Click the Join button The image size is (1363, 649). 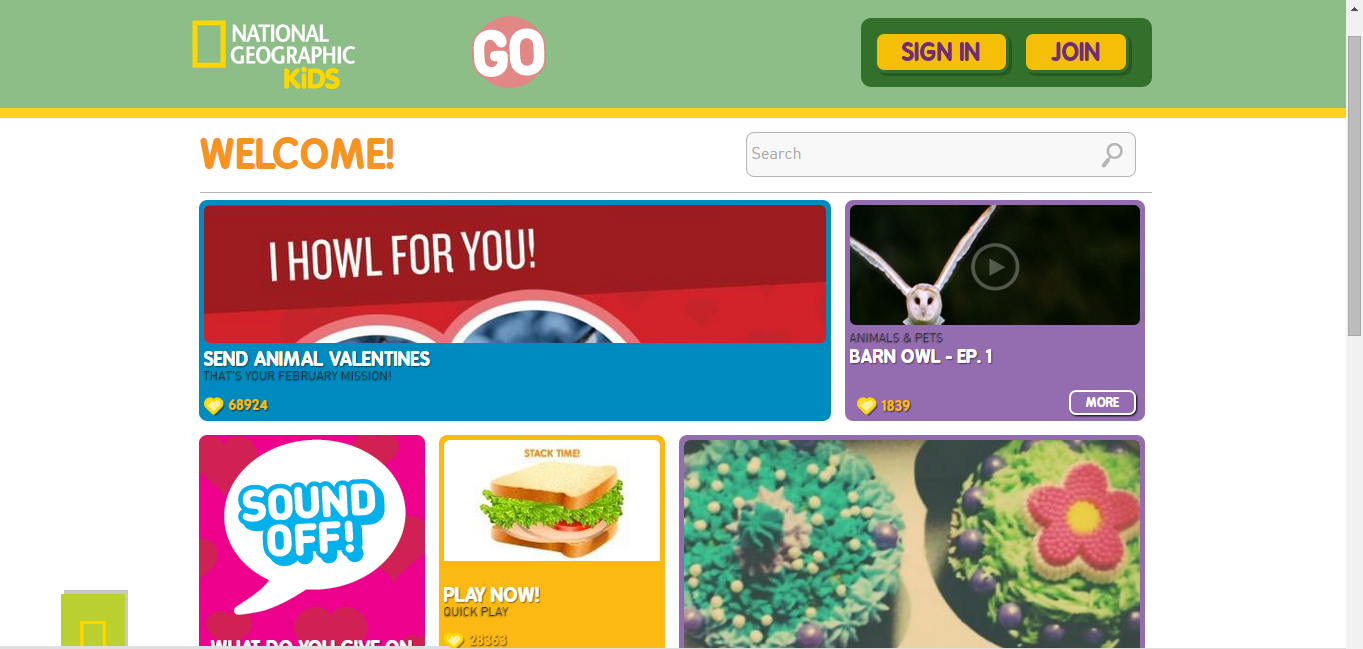[1076, 52]
